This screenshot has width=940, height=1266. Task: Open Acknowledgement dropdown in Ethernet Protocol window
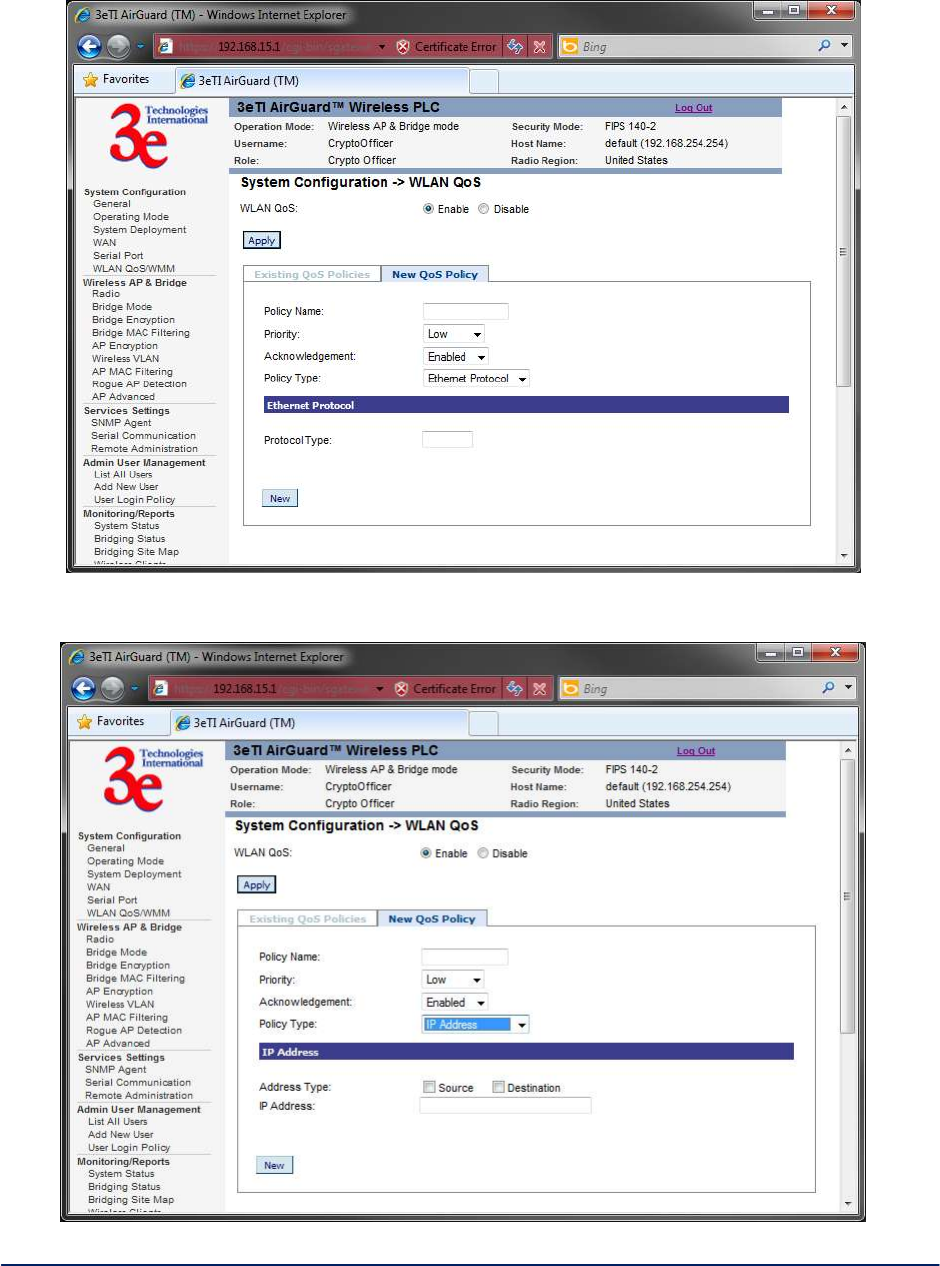point(456,357)
